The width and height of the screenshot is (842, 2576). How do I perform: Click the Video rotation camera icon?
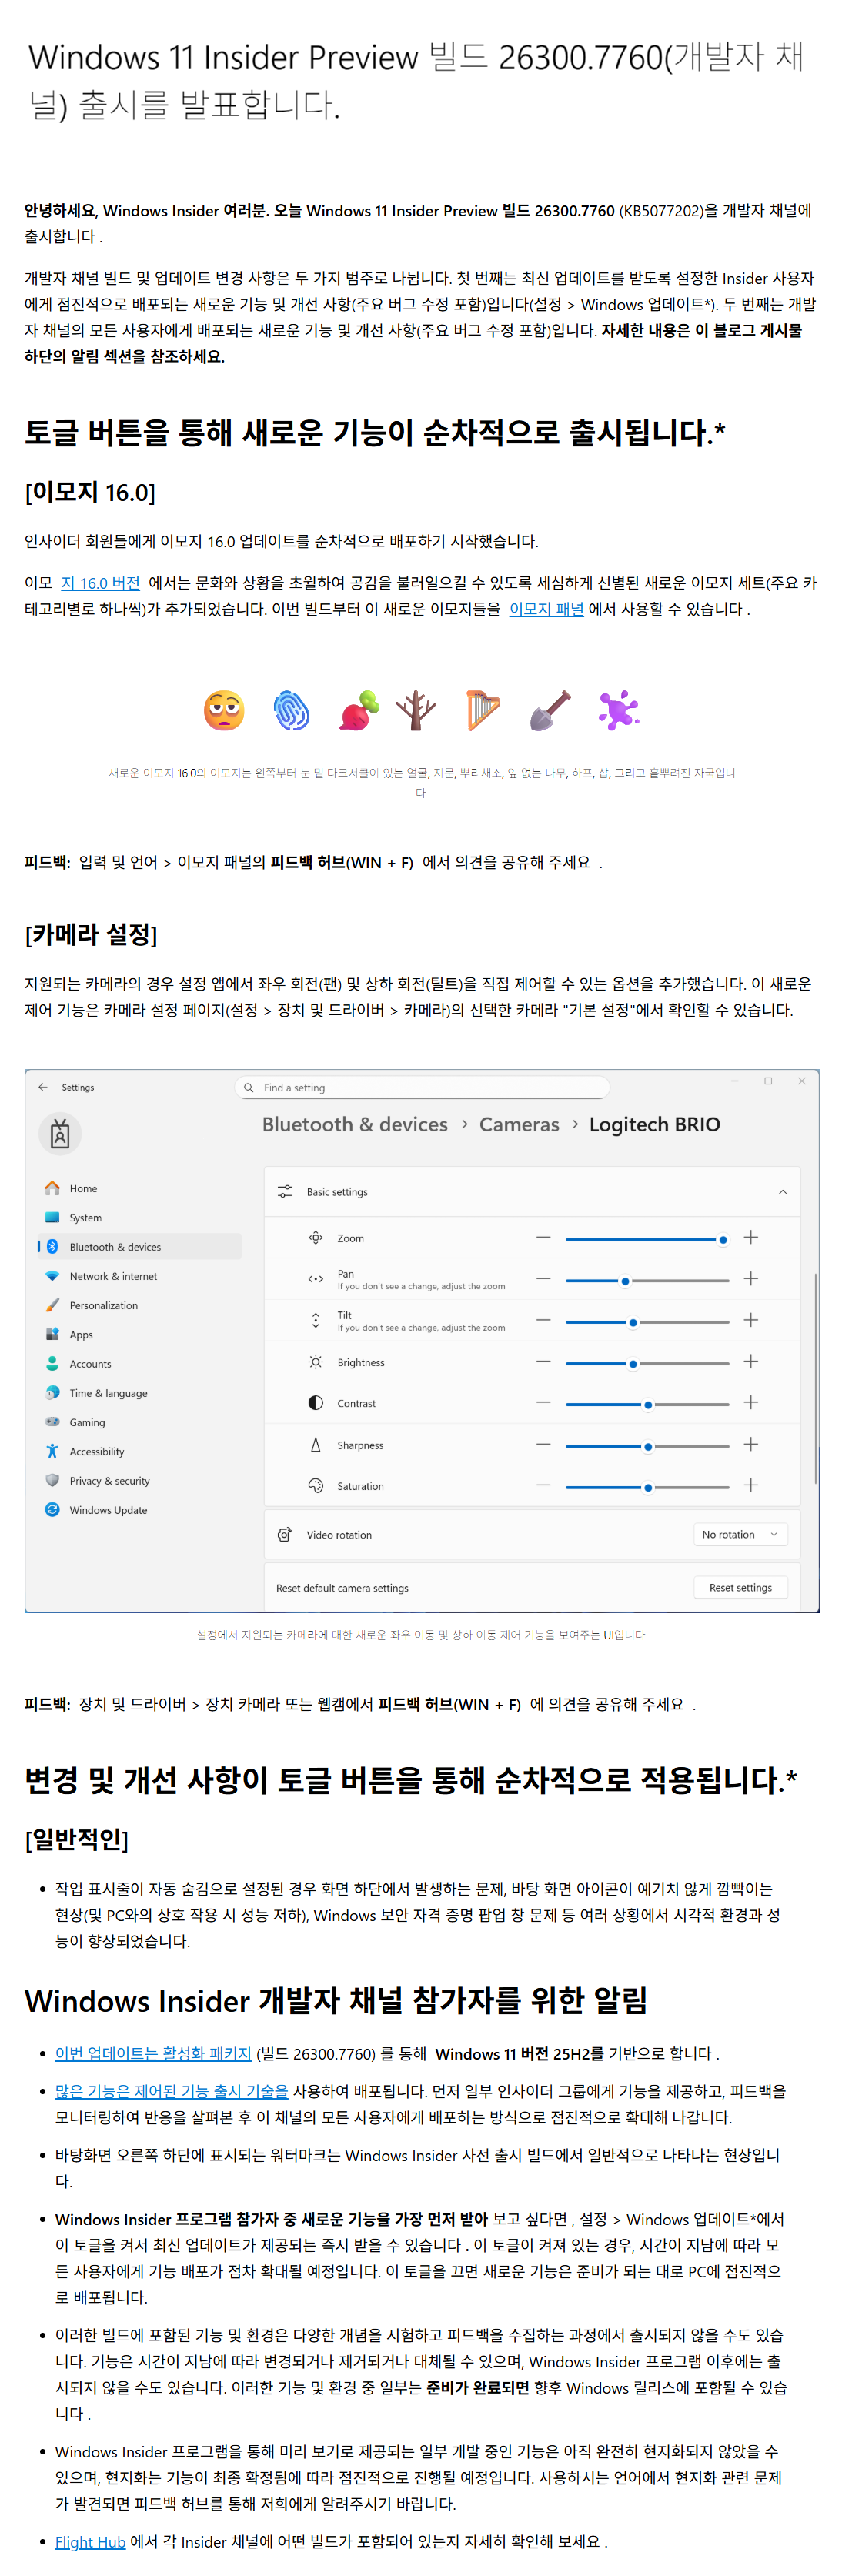tap(285, 1534)
